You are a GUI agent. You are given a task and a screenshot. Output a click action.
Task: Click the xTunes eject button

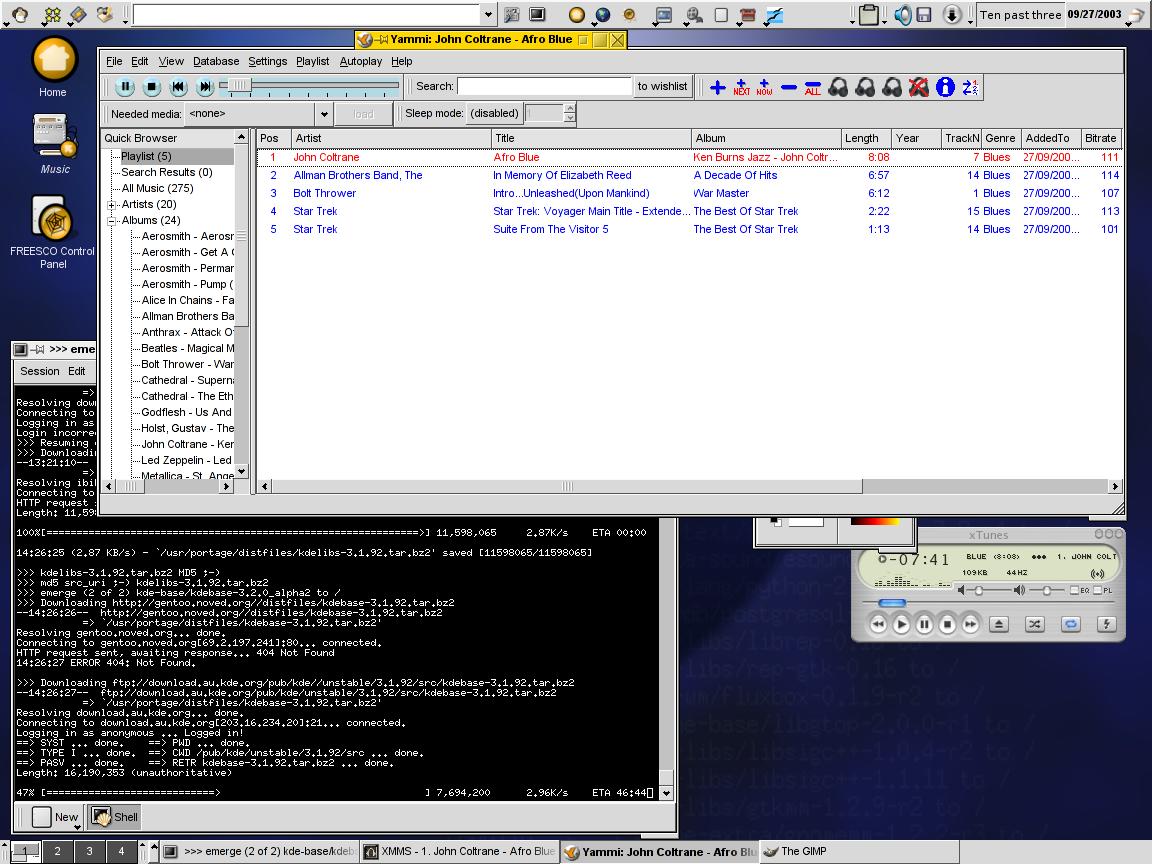[998, 624]
